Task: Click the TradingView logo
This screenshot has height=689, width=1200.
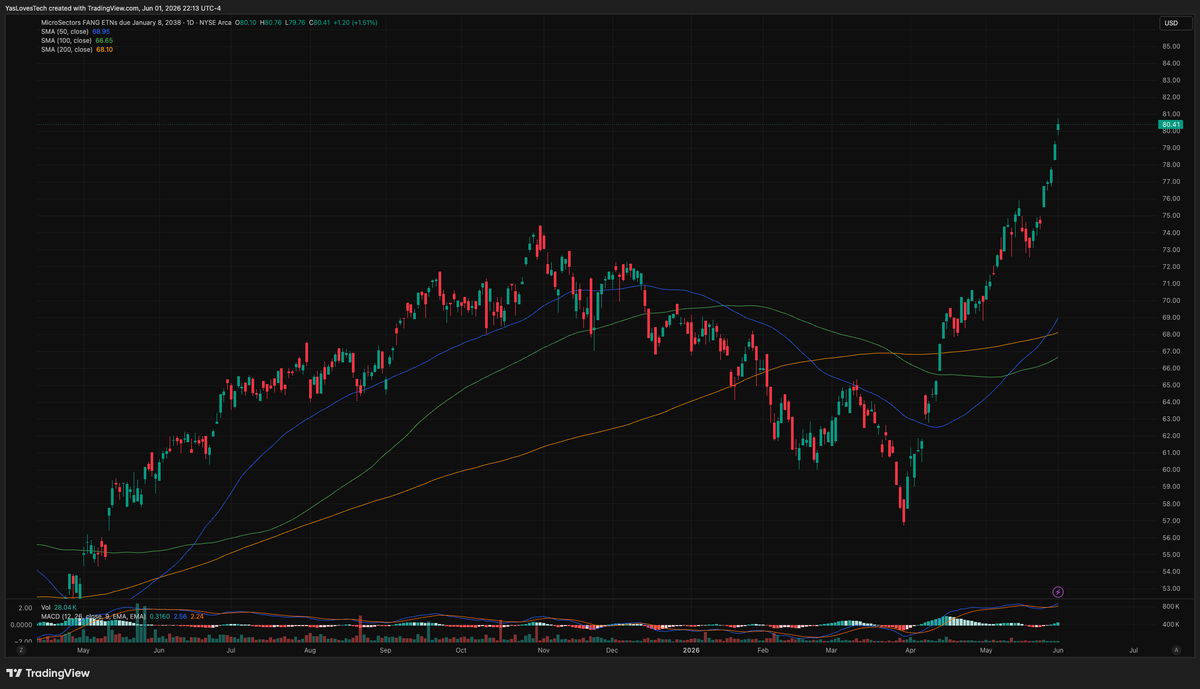Action: (48, 673)
